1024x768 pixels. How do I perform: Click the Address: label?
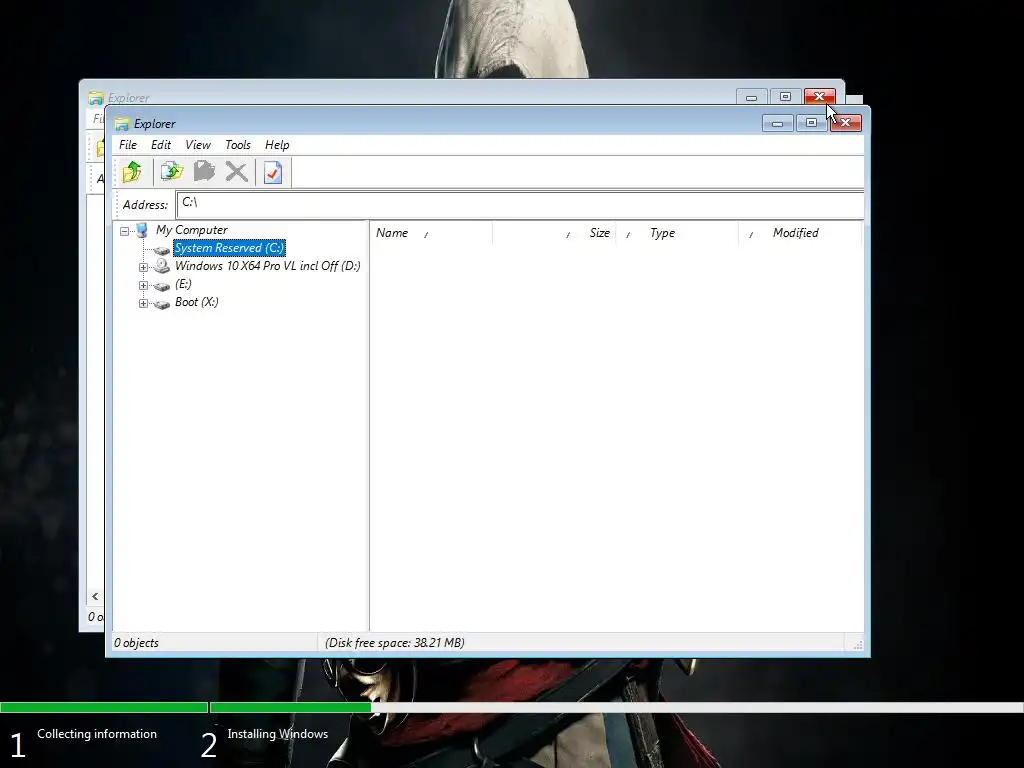pos(145,205)
